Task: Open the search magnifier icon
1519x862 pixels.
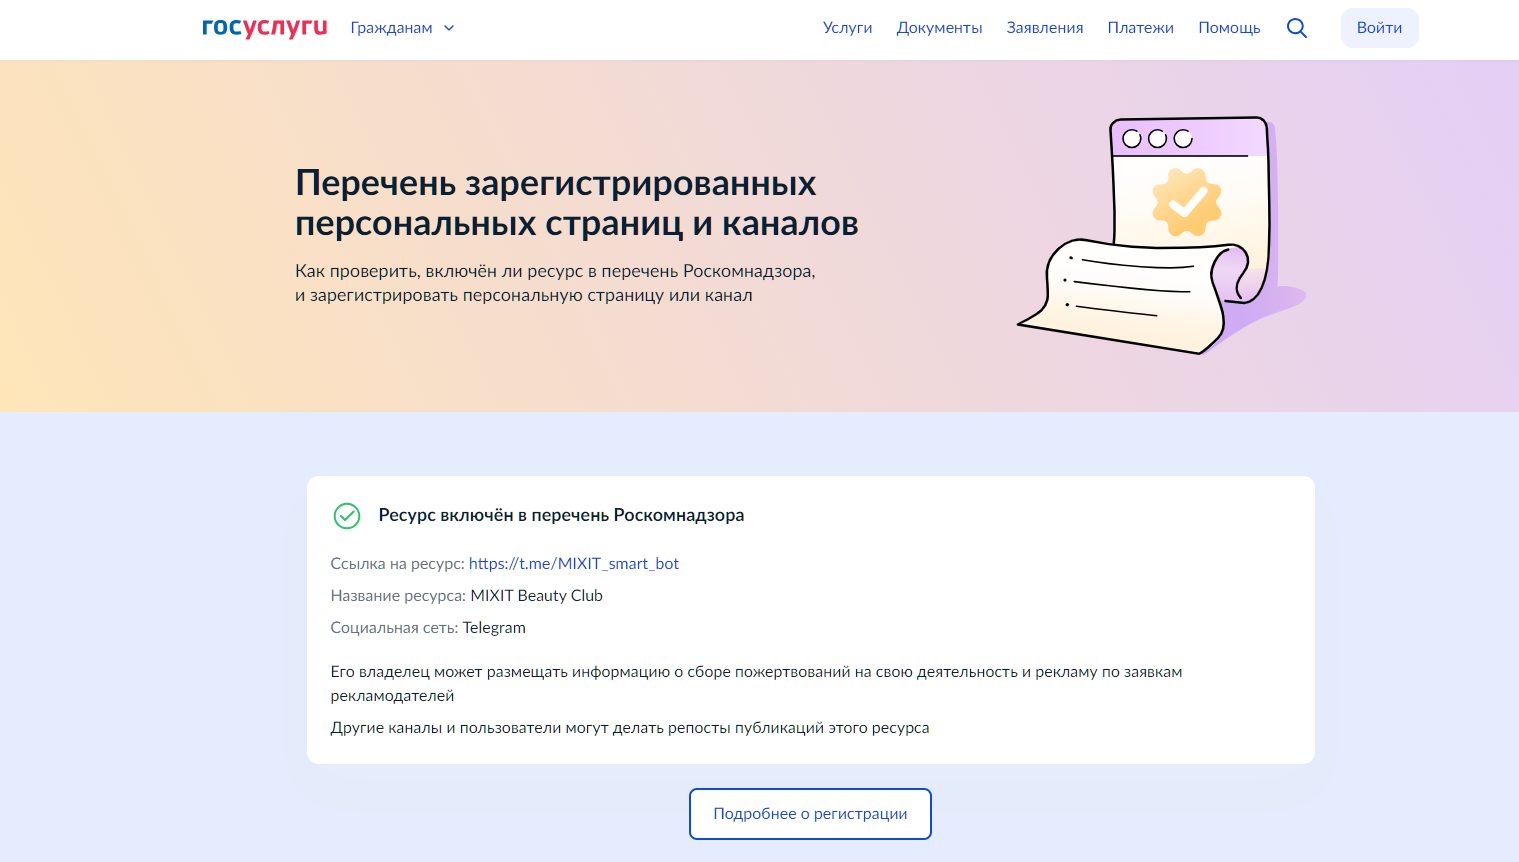Action: (1297, 28)
